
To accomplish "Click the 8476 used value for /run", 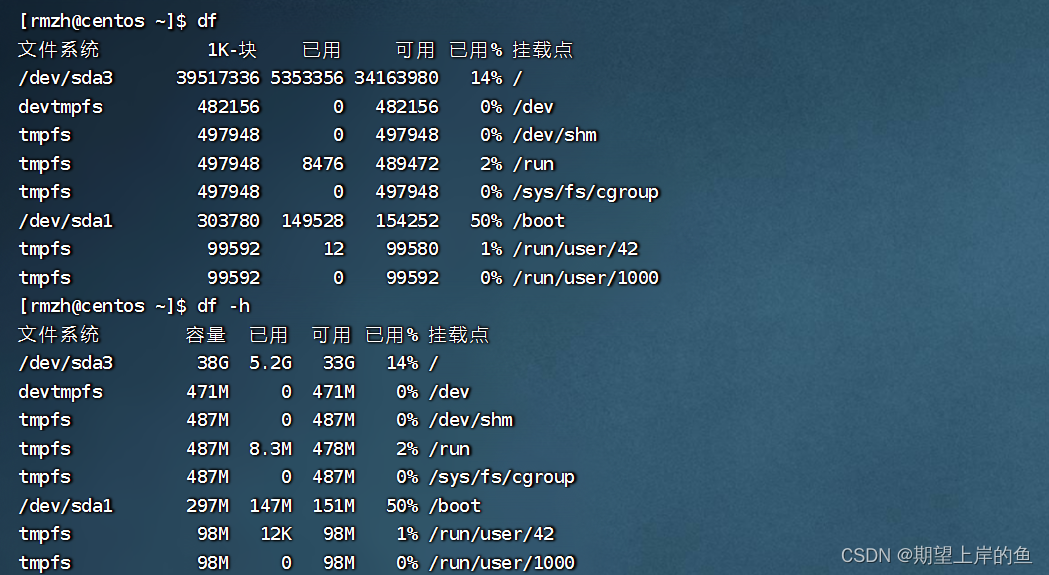I will [321, 164].
